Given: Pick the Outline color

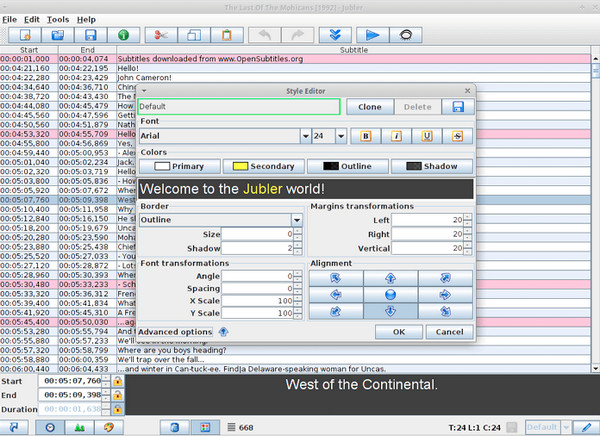Looking at the screenshot, I should [x=347, y=166].
